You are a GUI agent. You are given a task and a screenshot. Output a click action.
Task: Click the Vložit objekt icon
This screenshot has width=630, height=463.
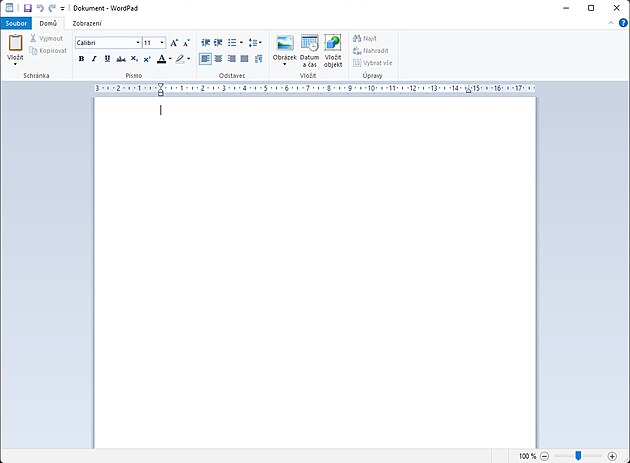pyautogui.click(x=333, y=43)
